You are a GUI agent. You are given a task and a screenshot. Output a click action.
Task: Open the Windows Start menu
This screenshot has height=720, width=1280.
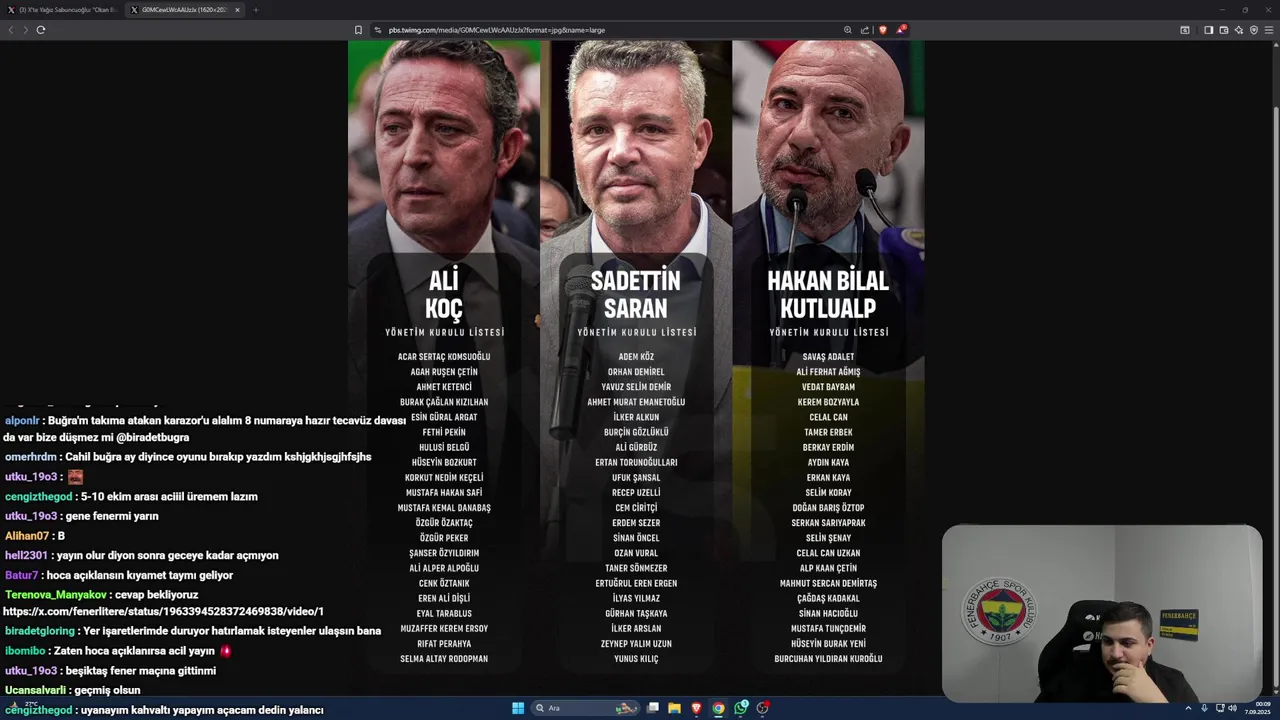click(x=518, y=708)
